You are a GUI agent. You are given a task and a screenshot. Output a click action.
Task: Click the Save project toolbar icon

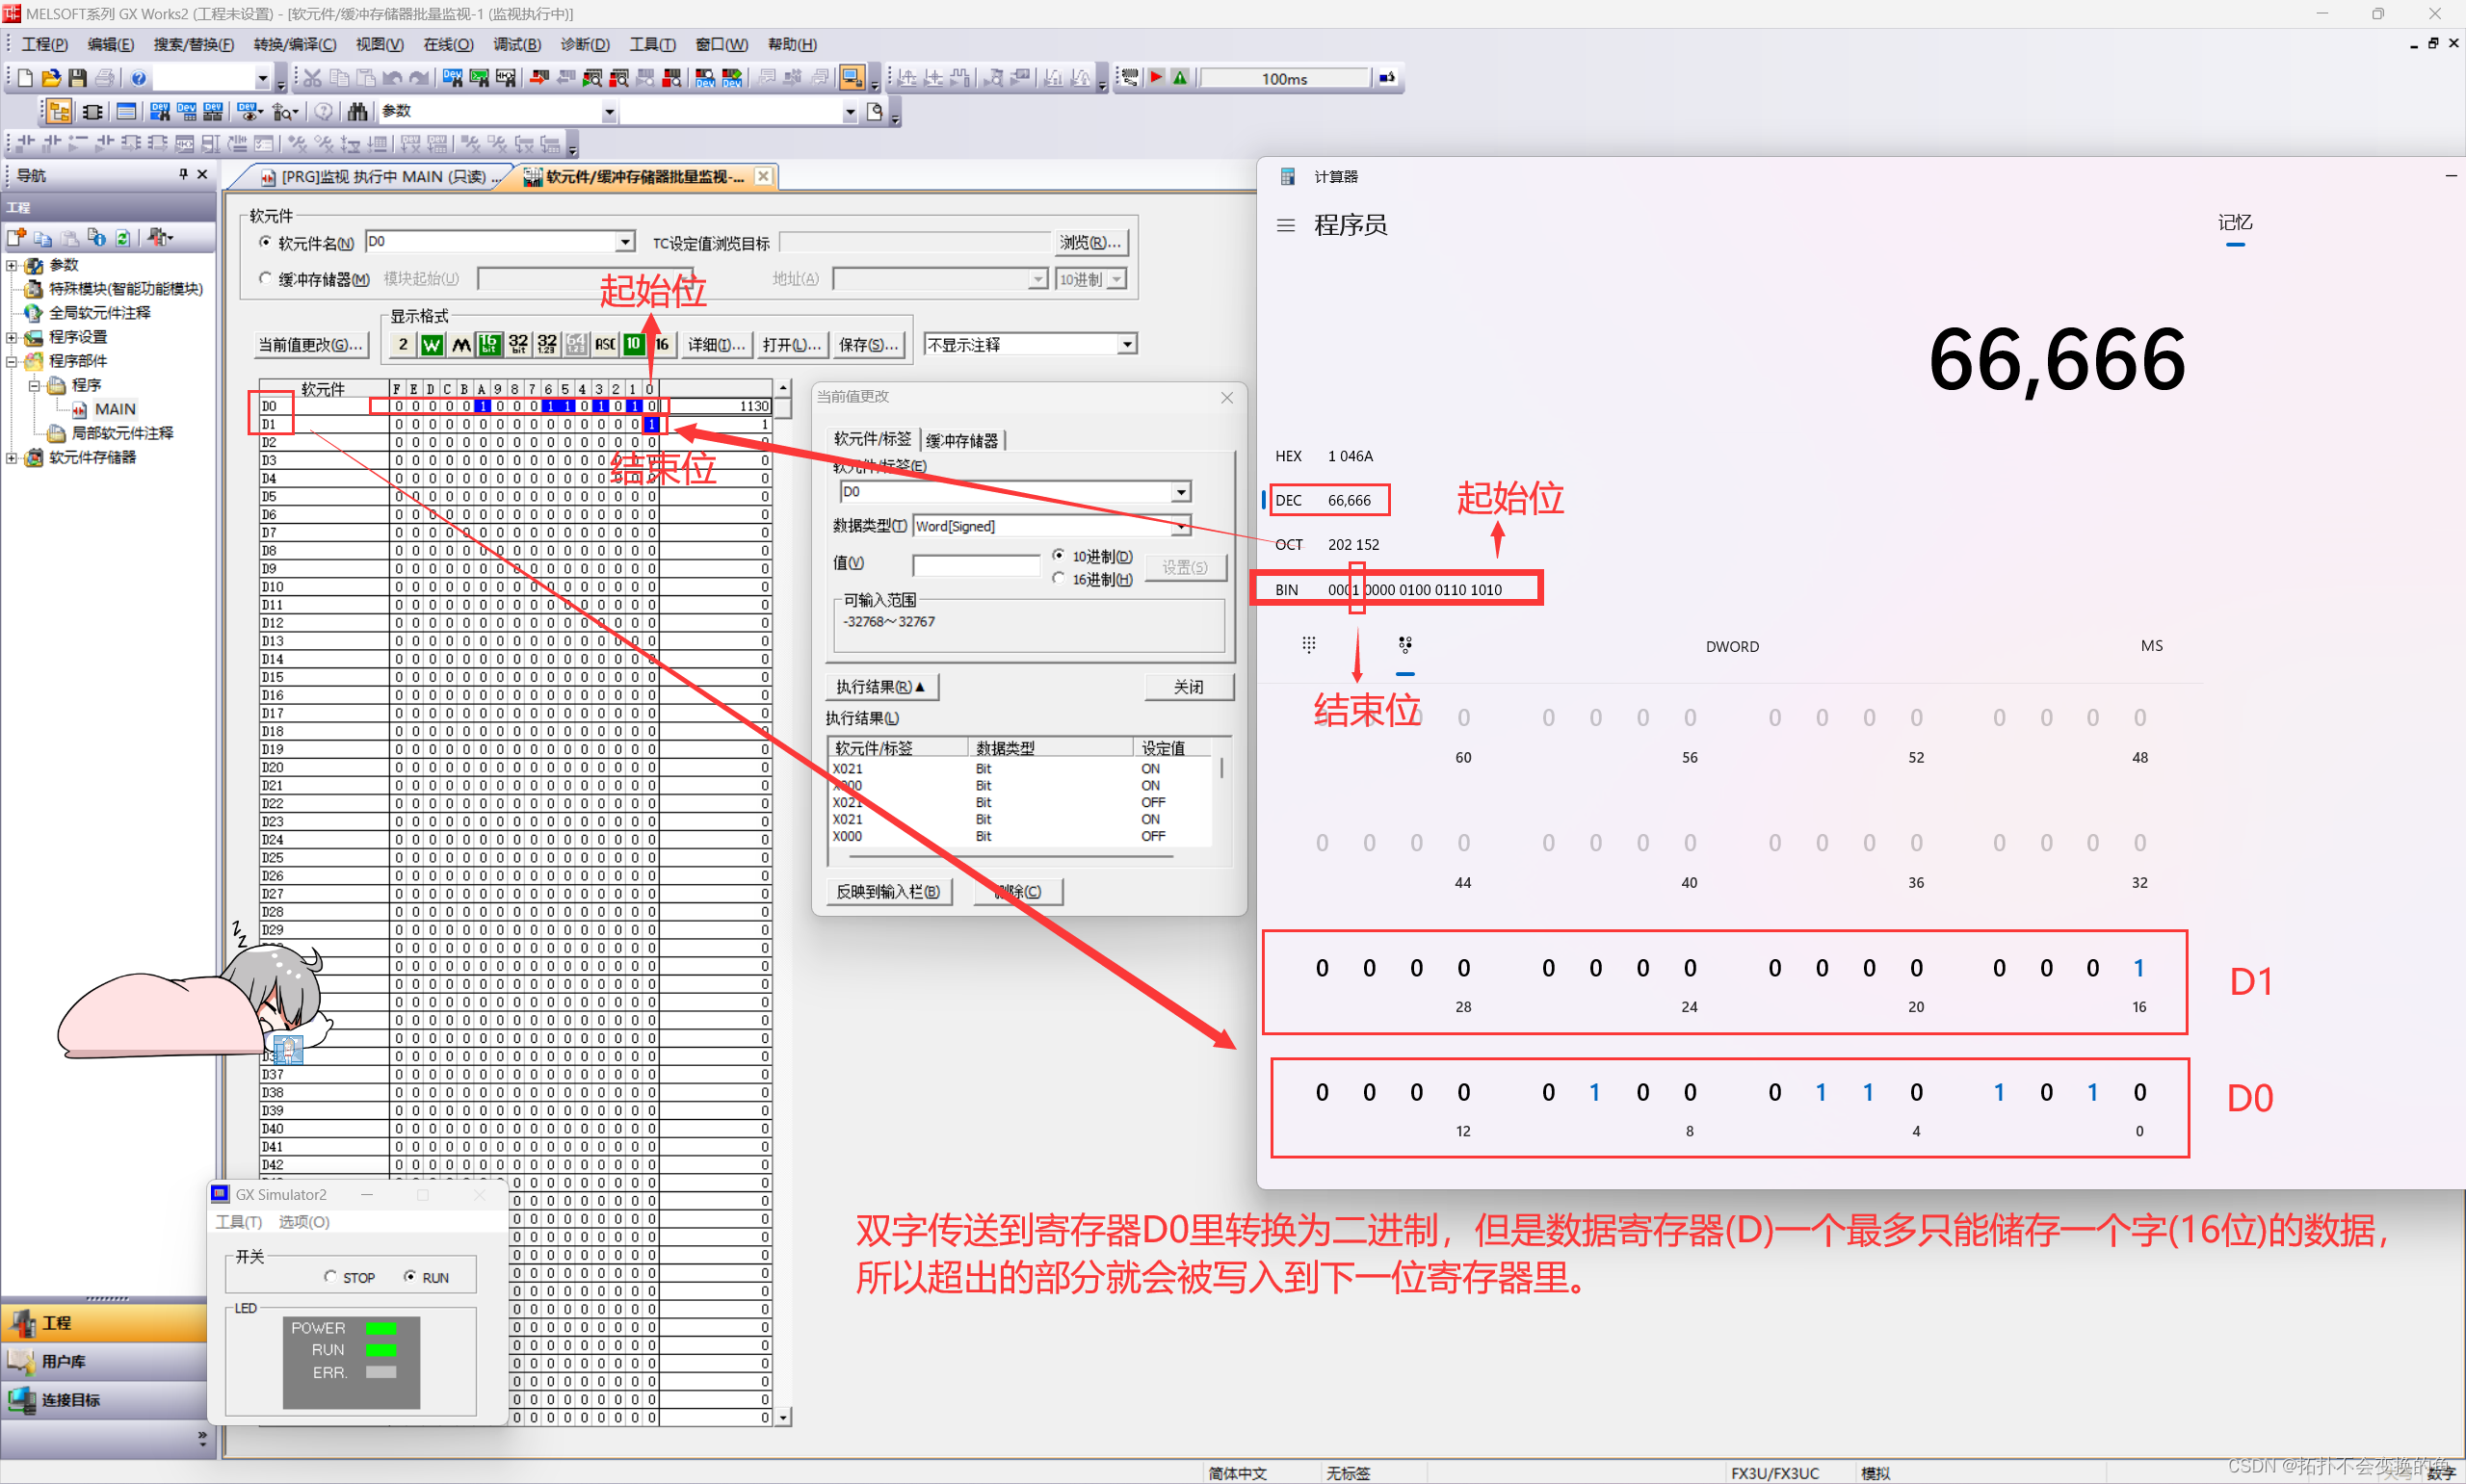(77, 78)
